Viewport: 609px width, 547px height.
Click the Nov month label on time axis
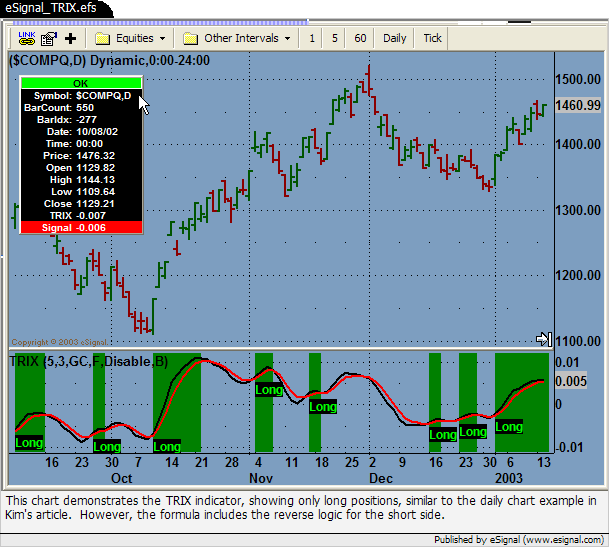(261, 478)
